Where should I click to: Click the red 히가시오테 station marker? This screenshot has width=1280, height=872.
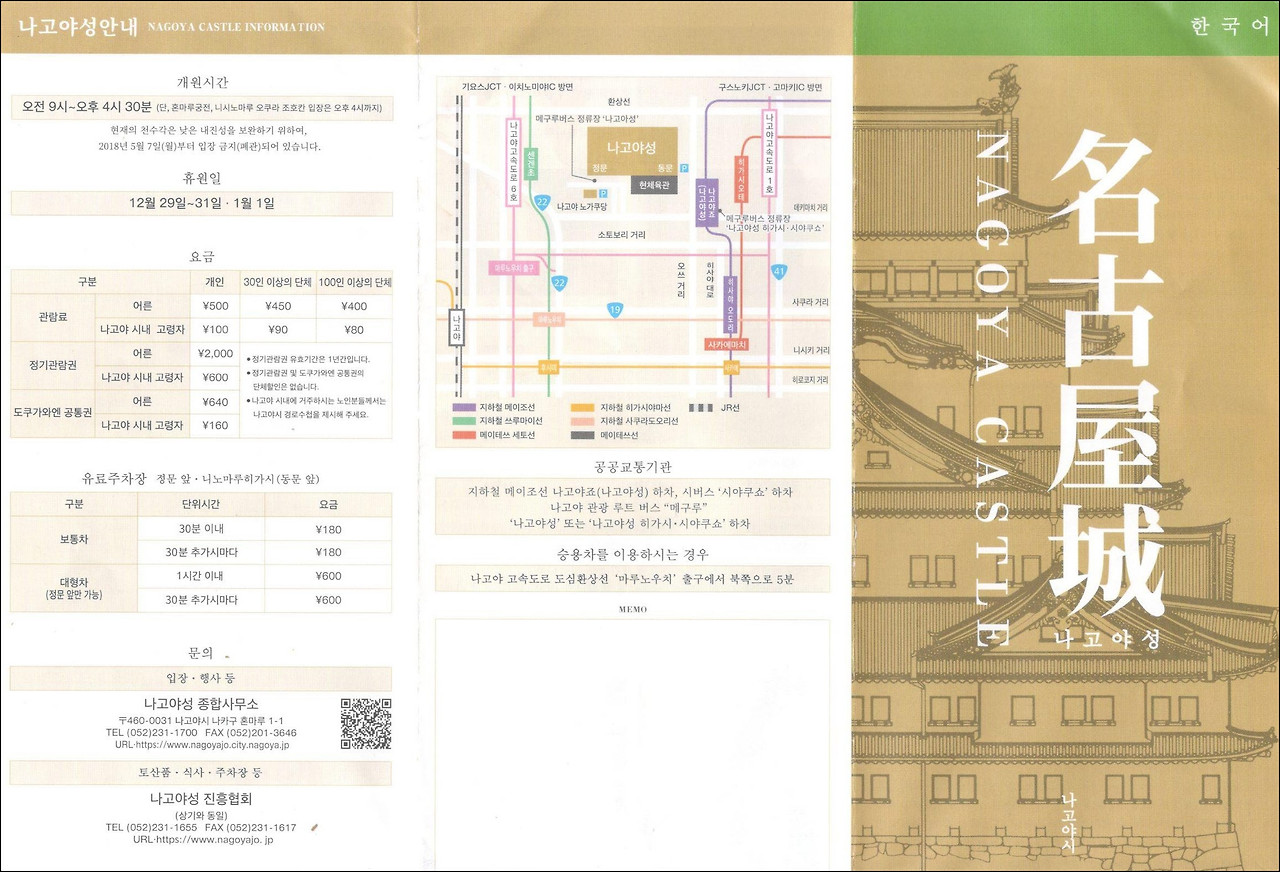click(x=741, y=179)
